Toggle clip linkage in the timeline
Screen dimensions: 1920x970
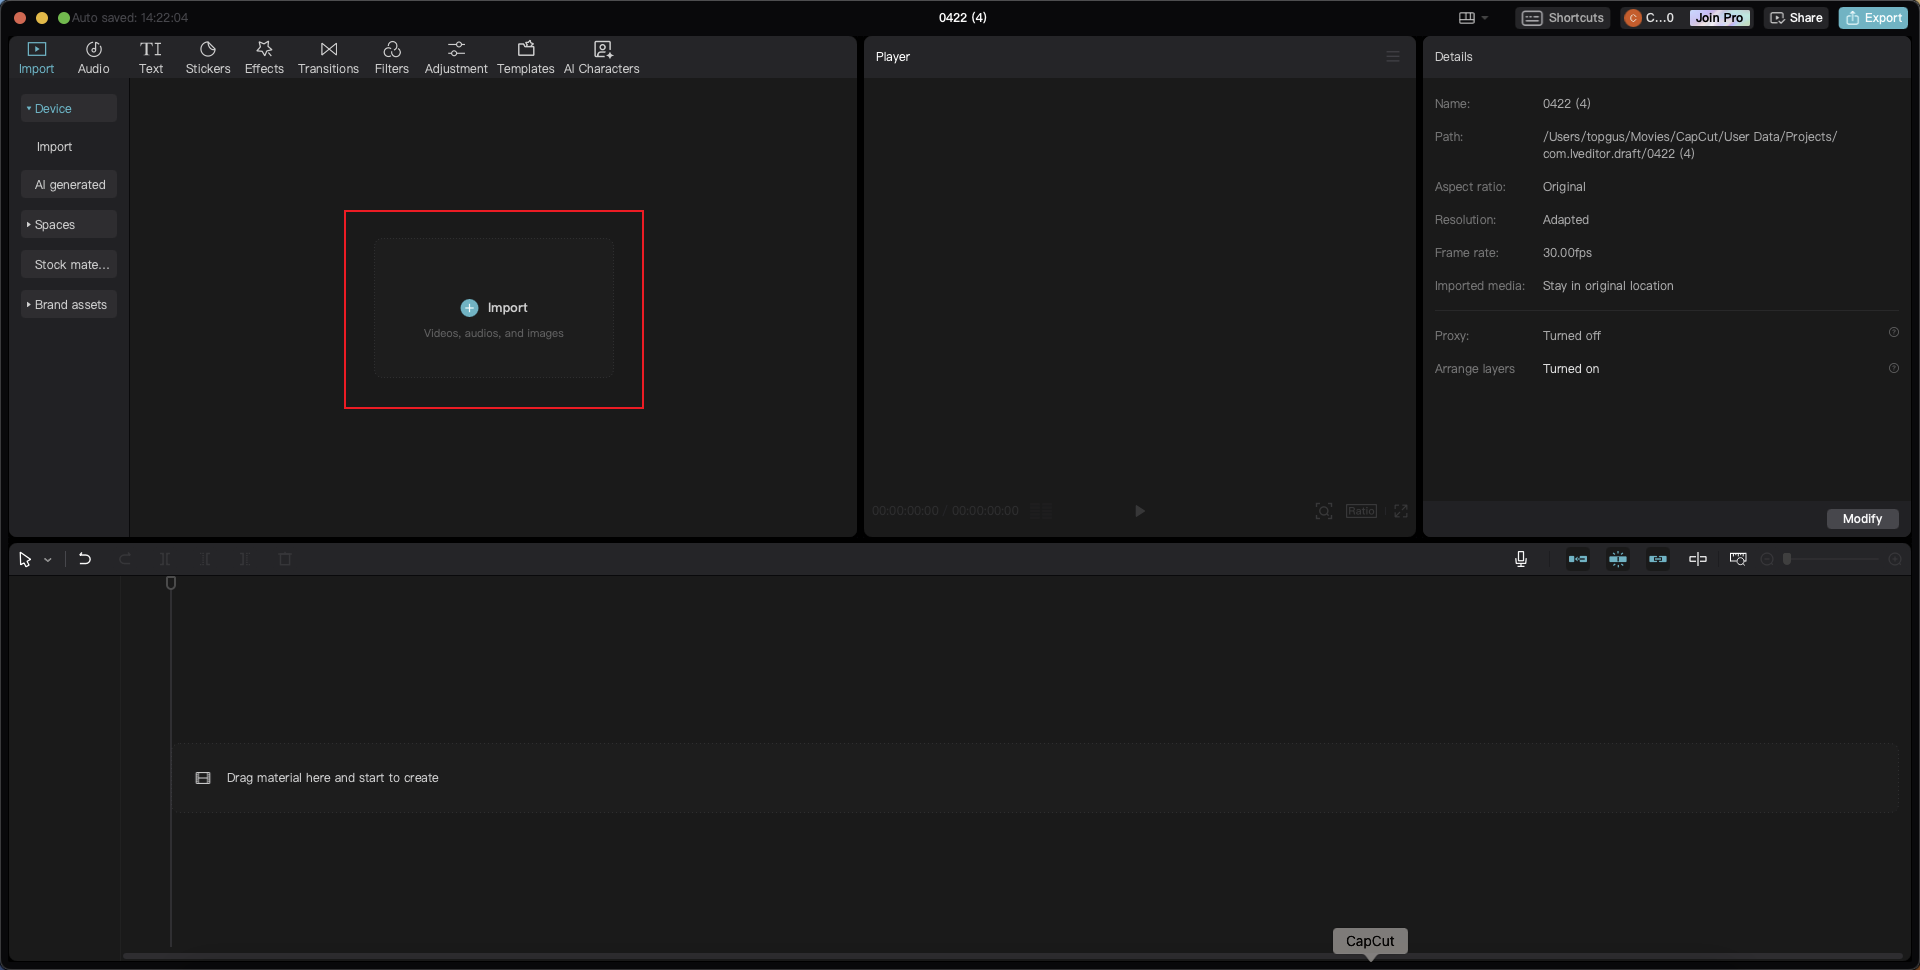point(1658,559)
